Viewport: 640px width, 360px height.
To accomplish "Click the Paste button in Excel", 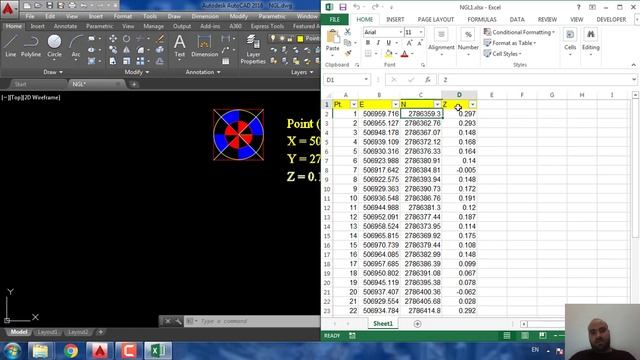I will (x=333, y=41).
